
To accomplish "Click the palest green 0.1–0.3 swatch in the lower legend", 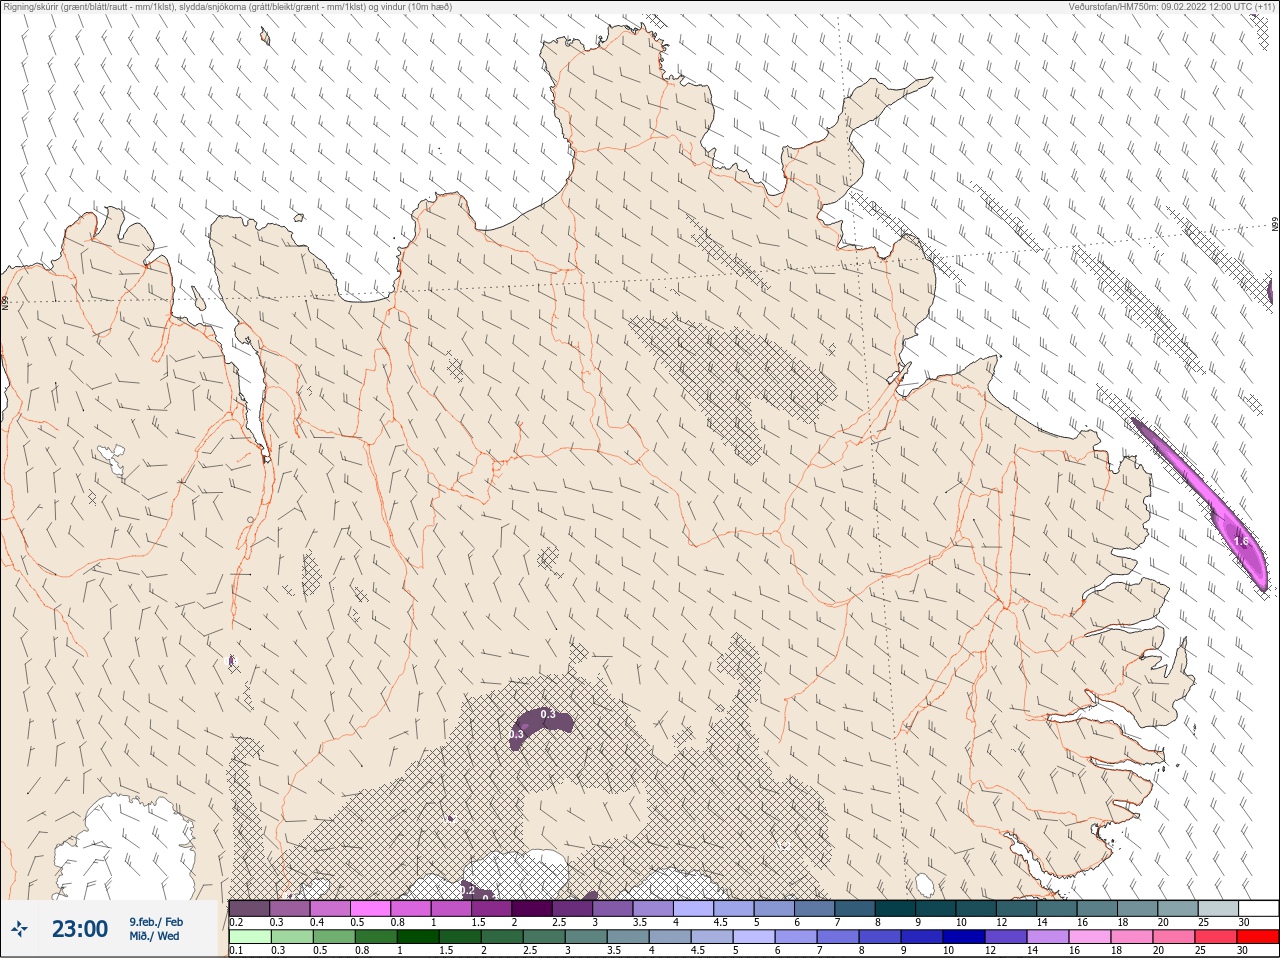I will [249, 937].
